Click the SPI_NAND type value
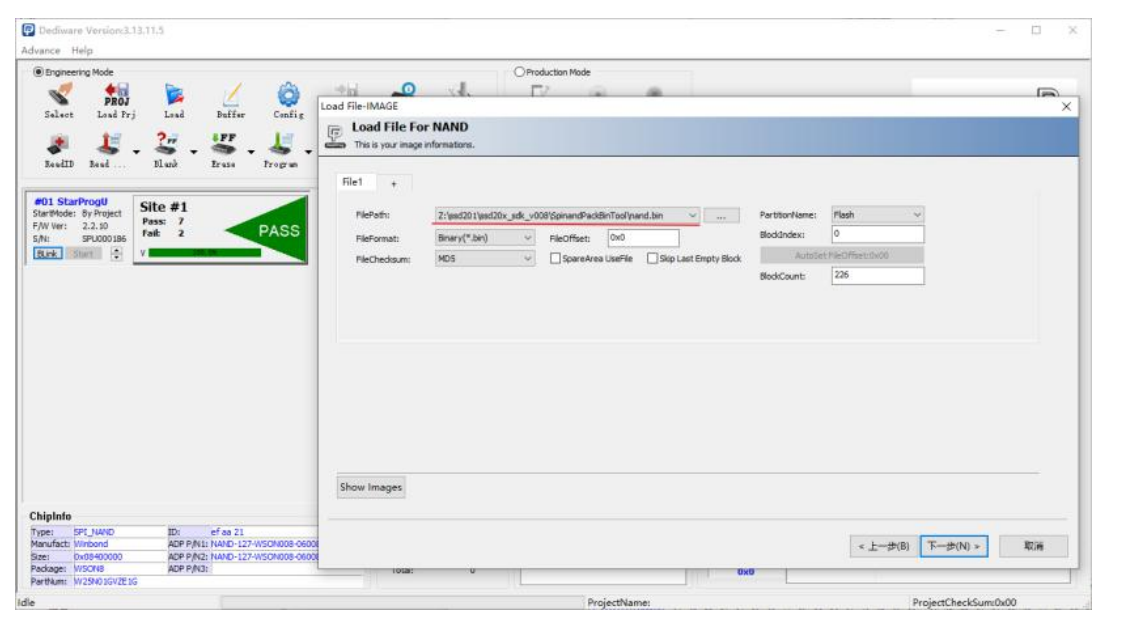Image resolution: width=1143 pixels, height=630 pixels. point(94,532)
